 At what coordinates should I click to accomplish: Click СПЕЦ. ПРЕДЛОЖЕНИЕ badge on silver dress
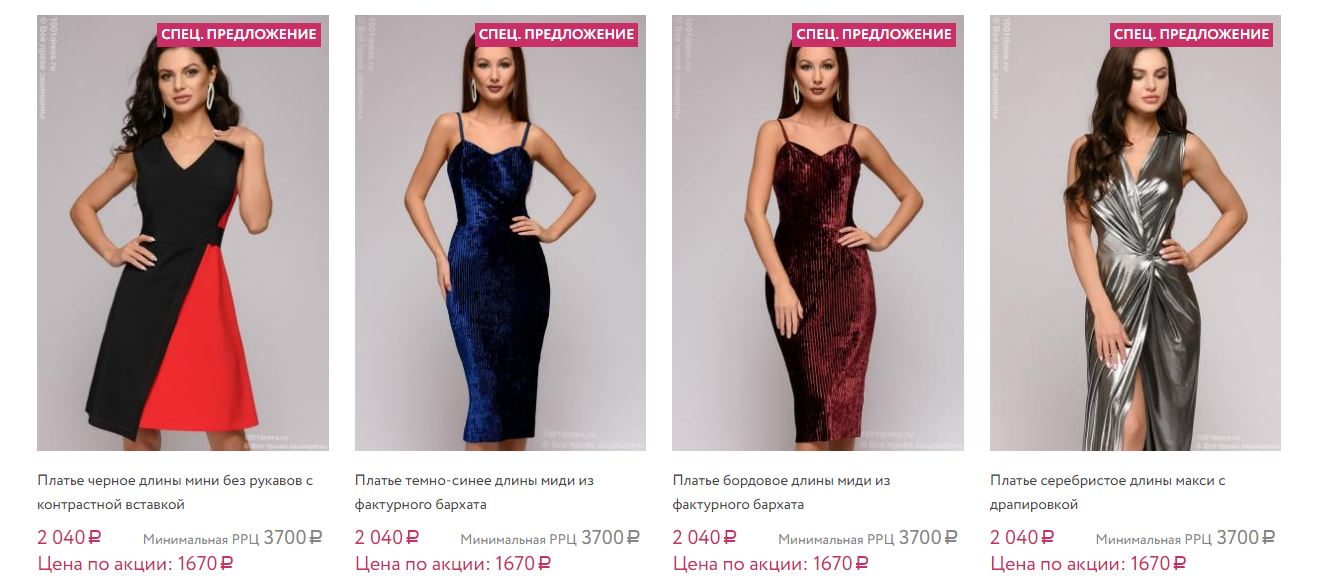[1191, 34]
